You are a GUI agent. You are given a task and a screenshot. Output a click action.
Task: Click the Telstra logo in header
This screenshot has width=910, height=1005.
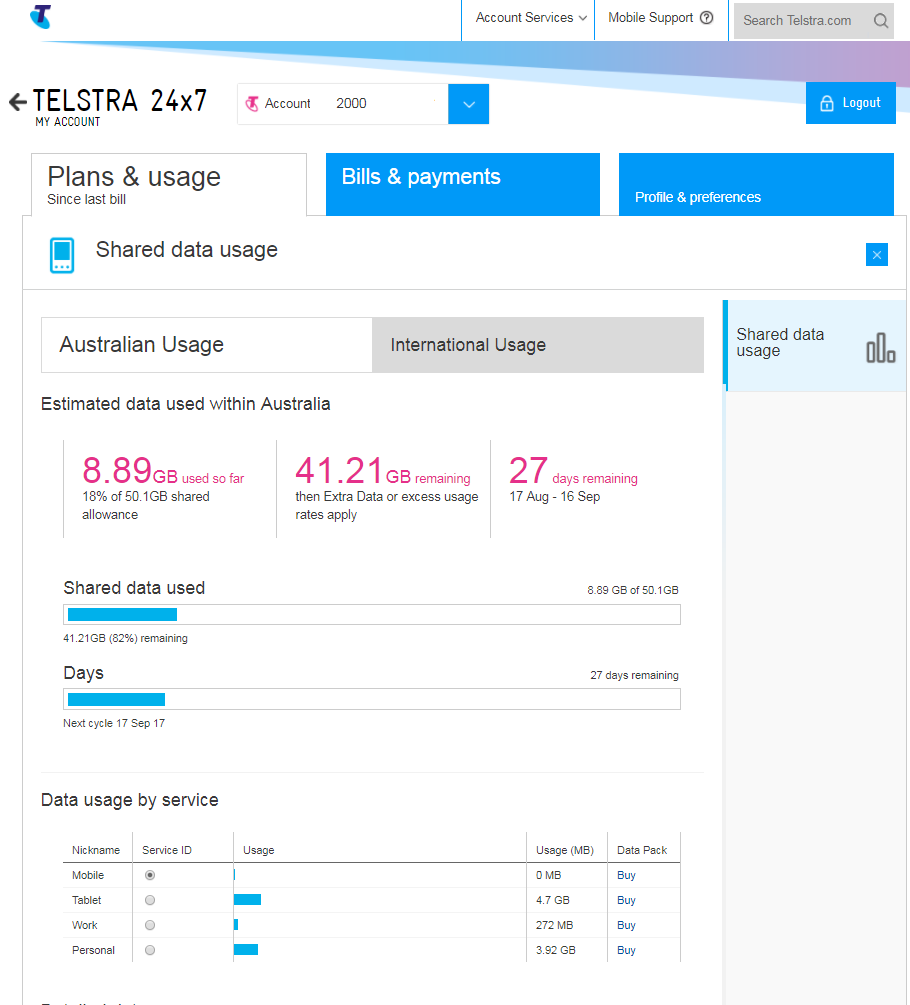(40, 16)
